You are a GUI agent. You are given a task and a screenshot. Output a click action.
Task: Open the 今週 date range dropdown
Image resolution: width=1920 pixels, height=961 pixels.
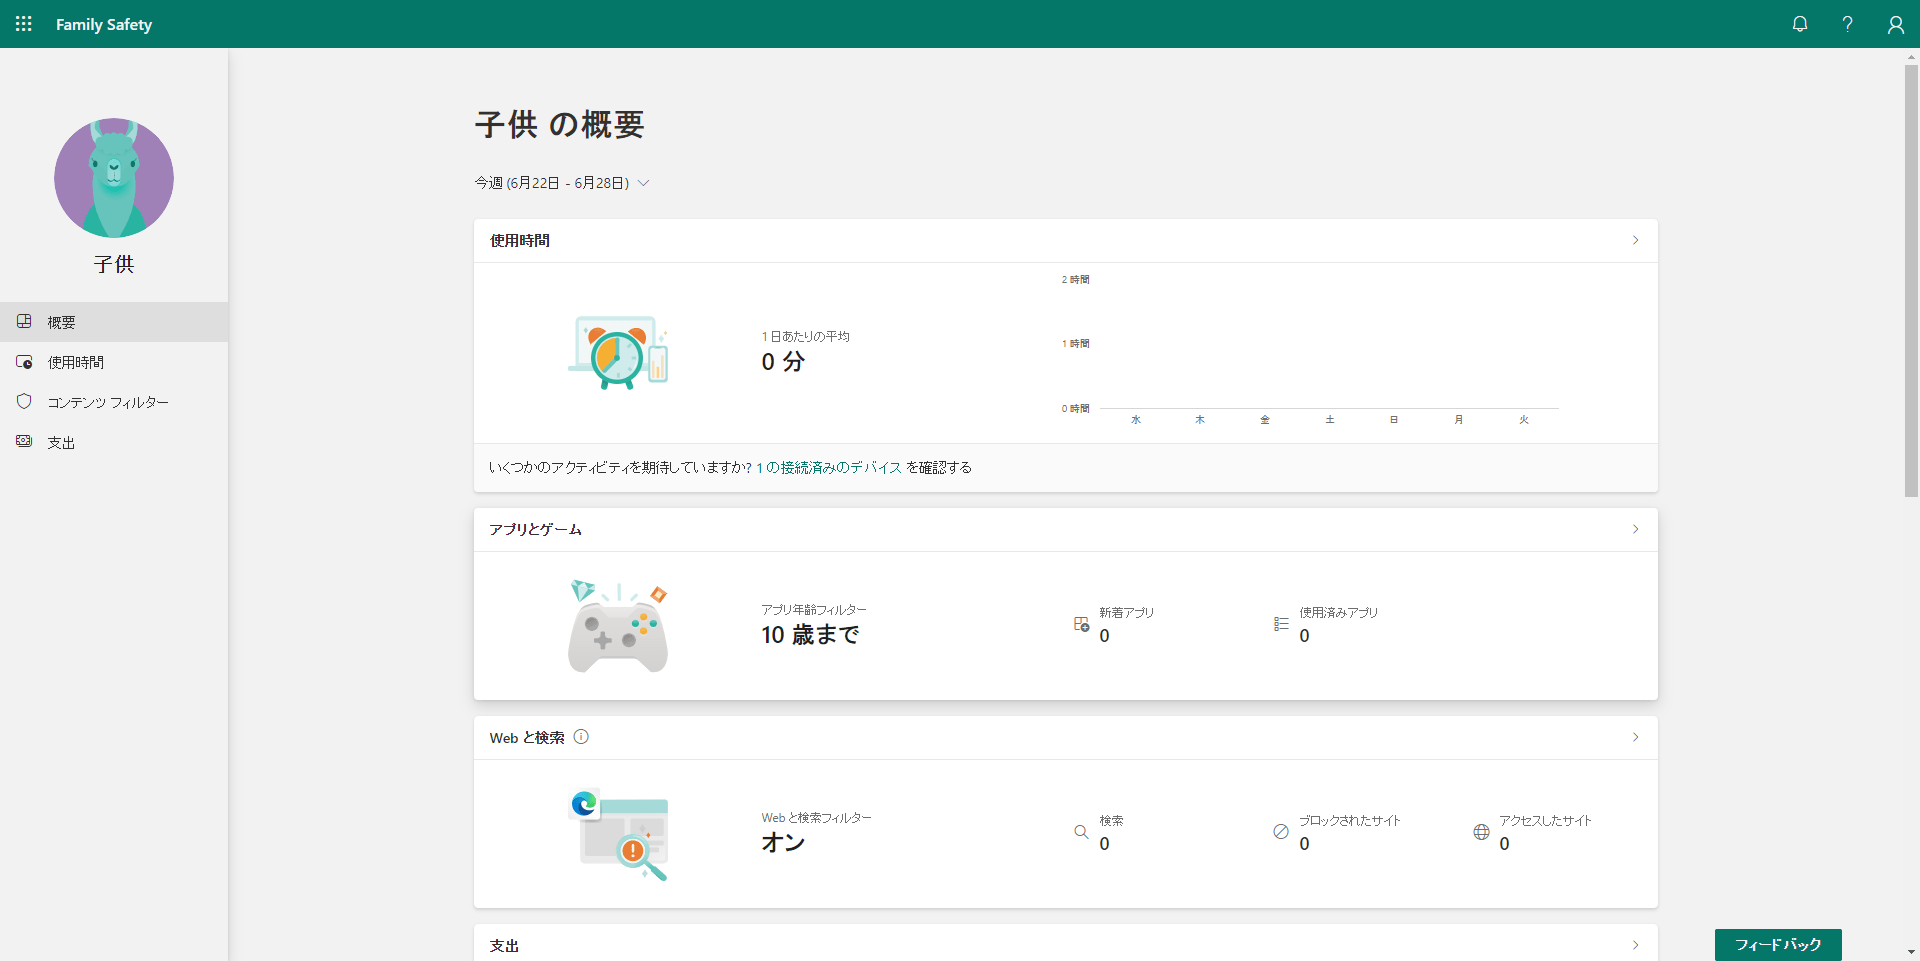(x=562, y=183)
